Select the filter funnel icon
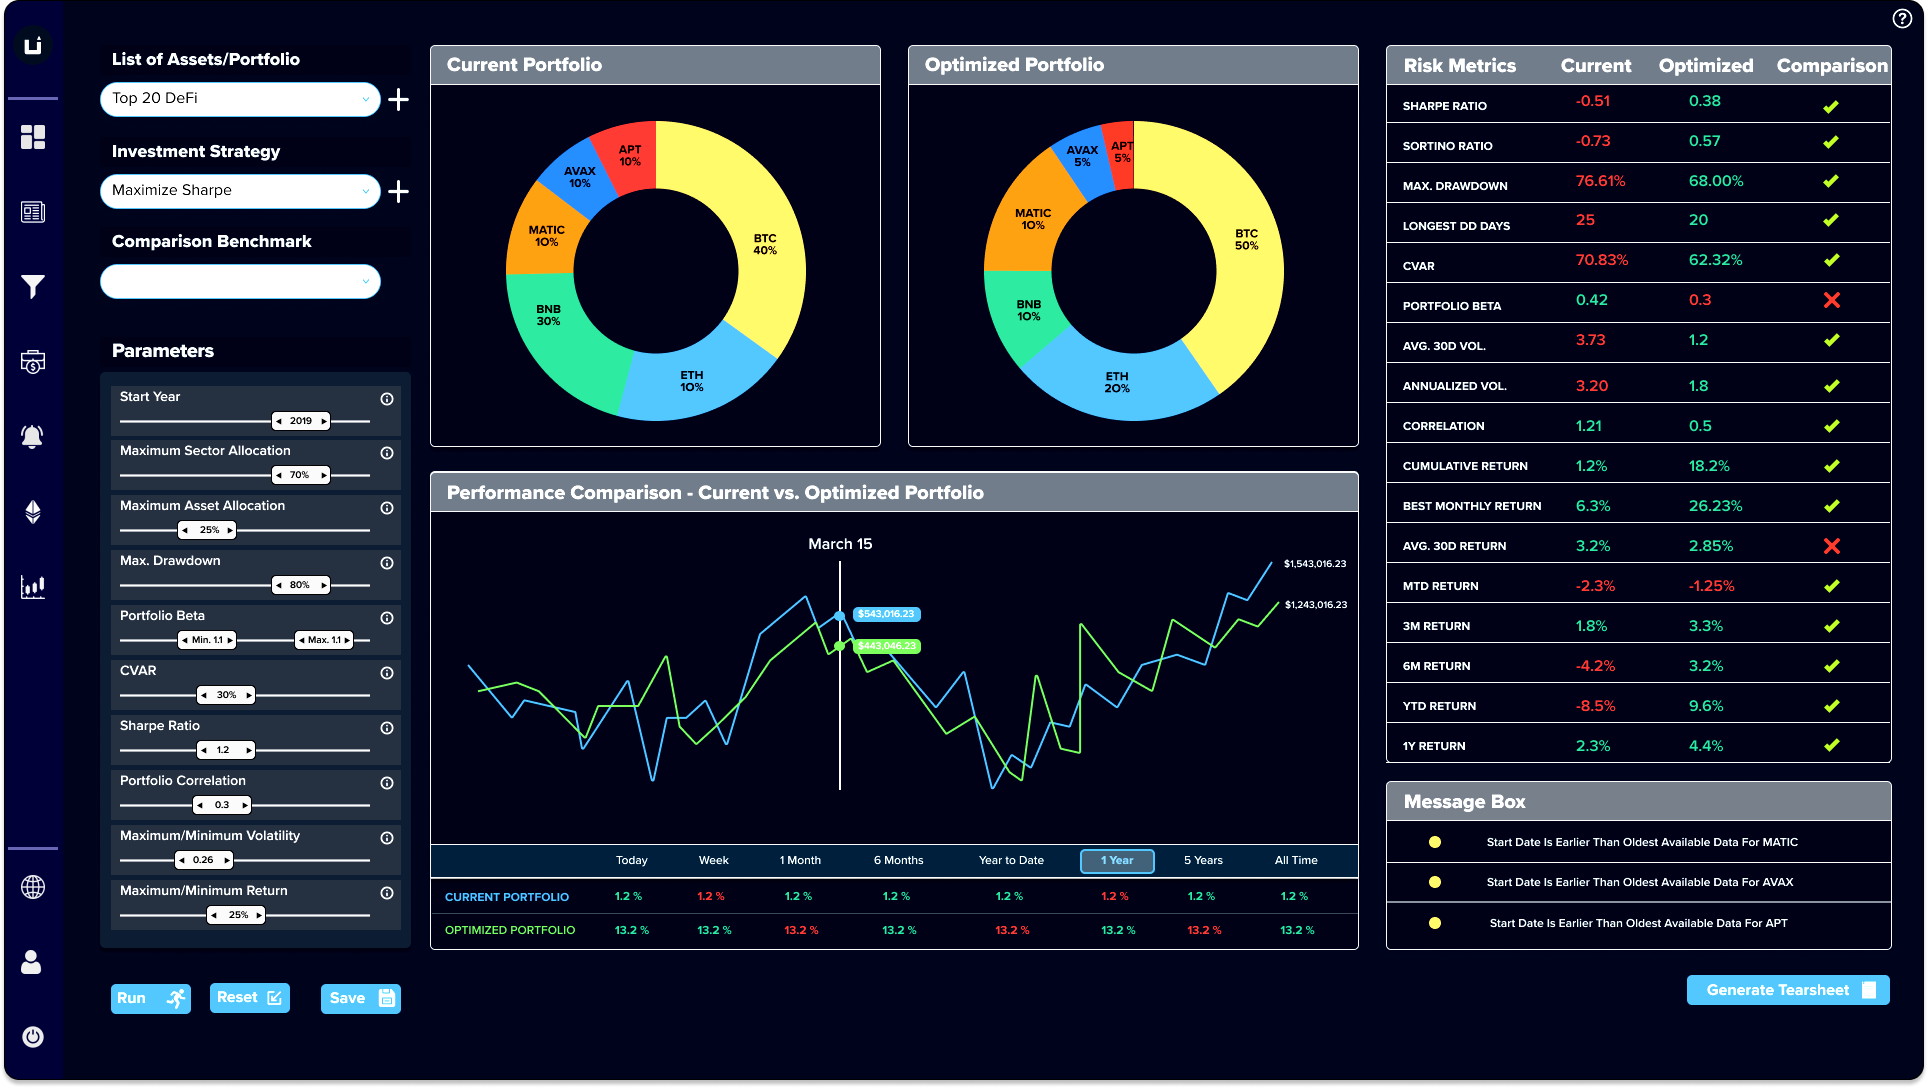This screenshot has height=1088, width=1928. (x=34, y=287)
